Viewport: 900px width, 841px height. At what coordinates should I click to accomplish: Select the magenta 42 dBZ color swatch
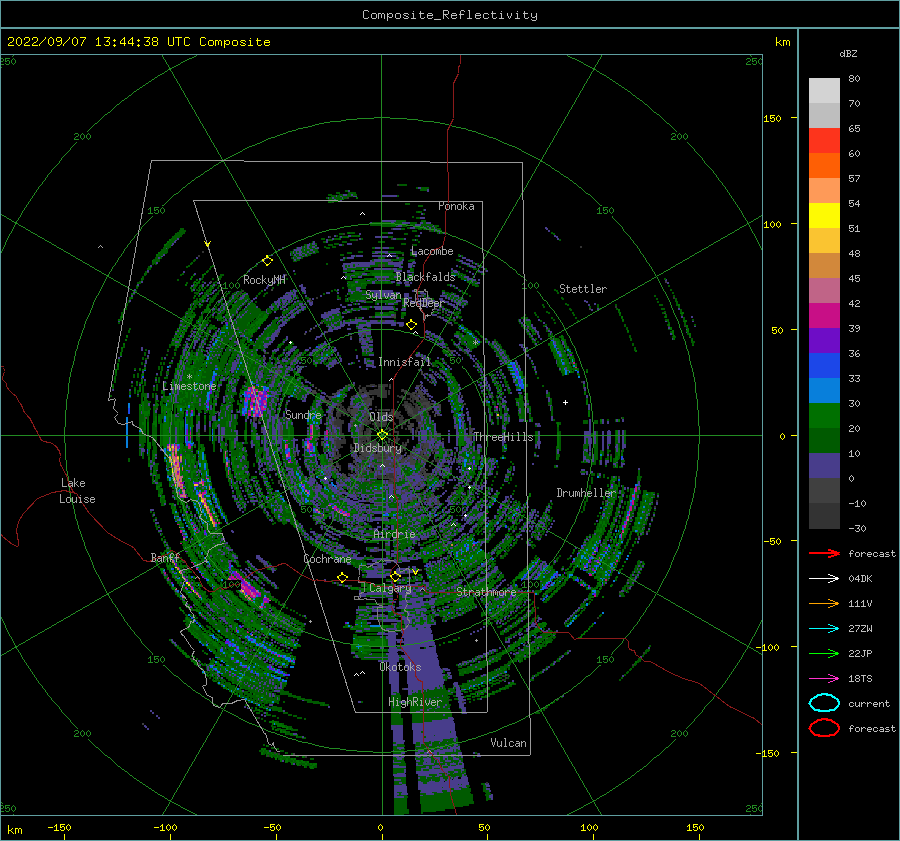[x=824, y=315]
